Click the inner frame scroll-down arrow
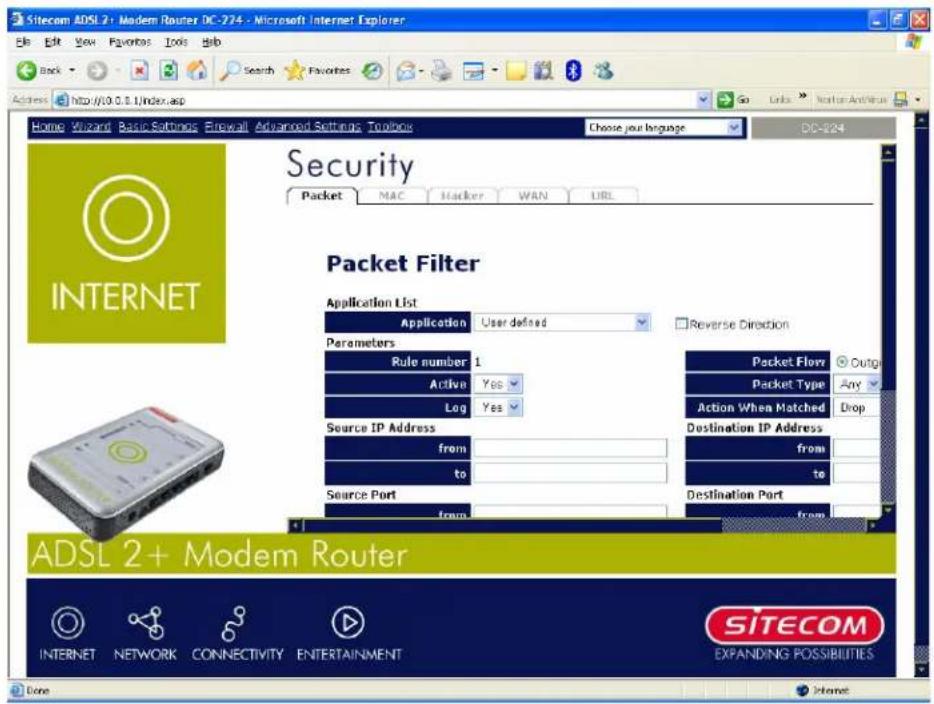934x704 pixels. click(x=888, y=510)
